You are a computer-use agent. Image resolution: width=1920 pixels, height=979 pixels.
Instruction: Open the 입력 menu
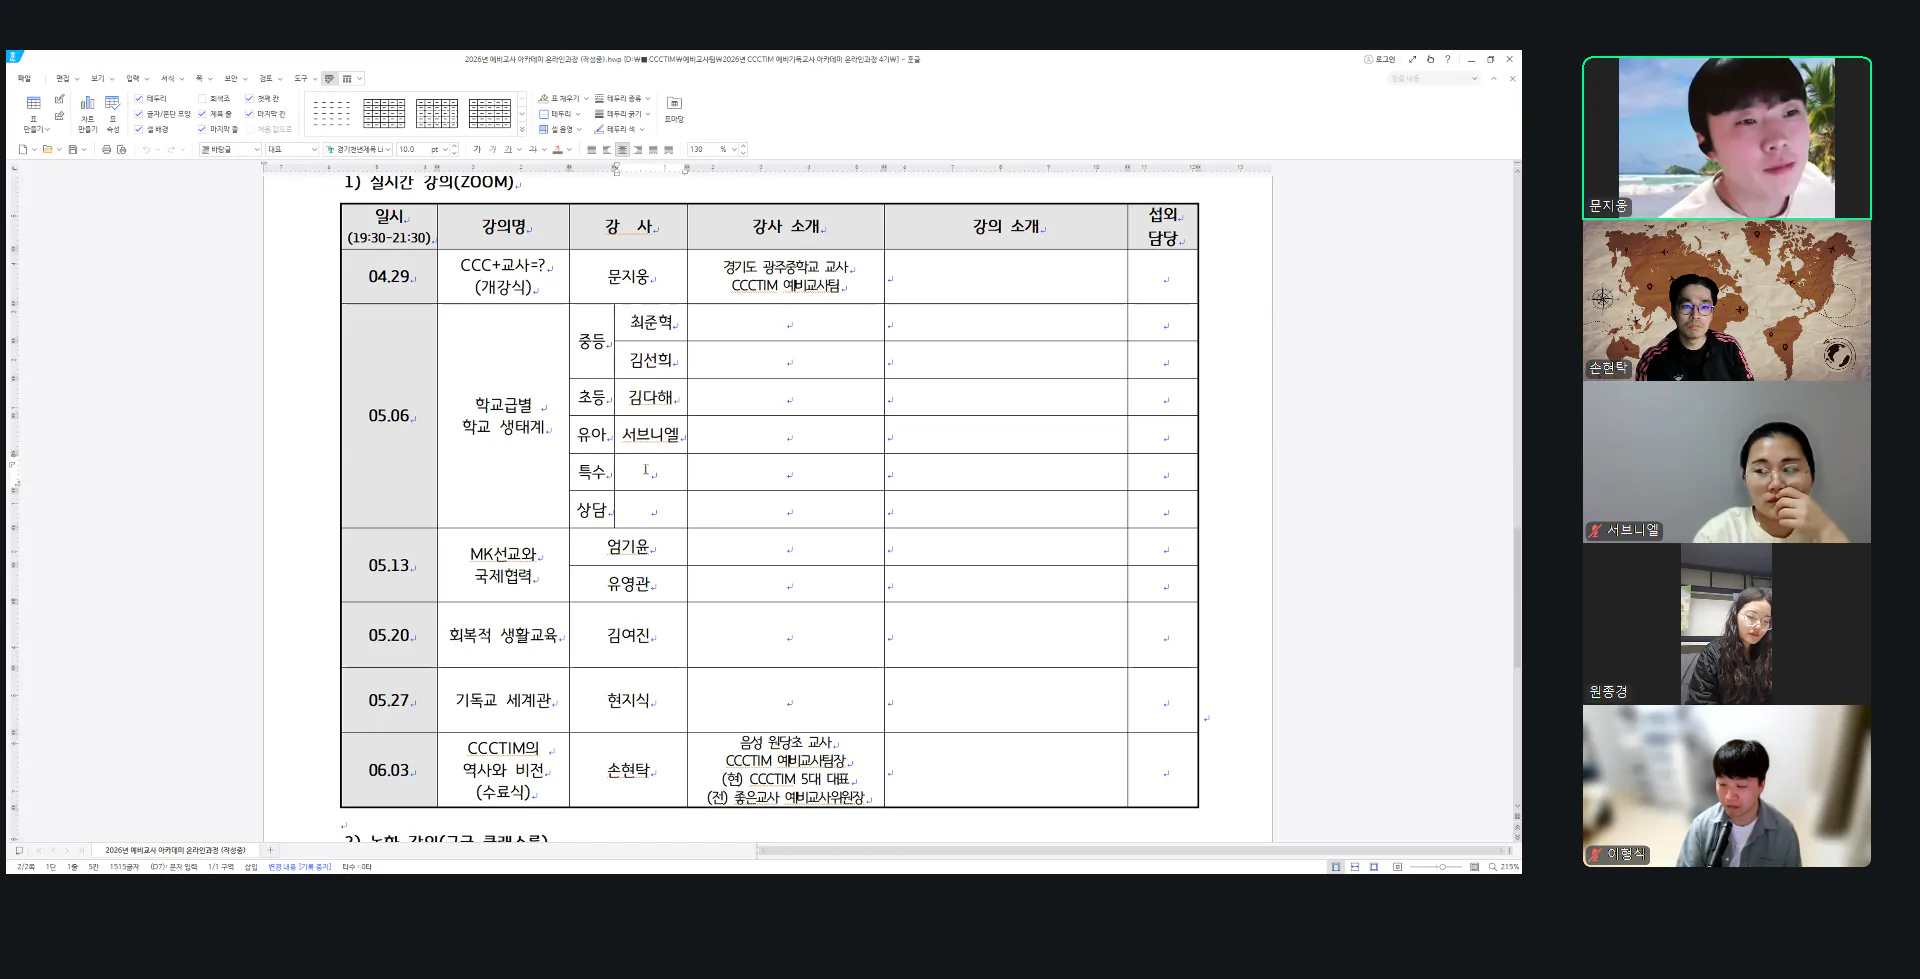136,78
